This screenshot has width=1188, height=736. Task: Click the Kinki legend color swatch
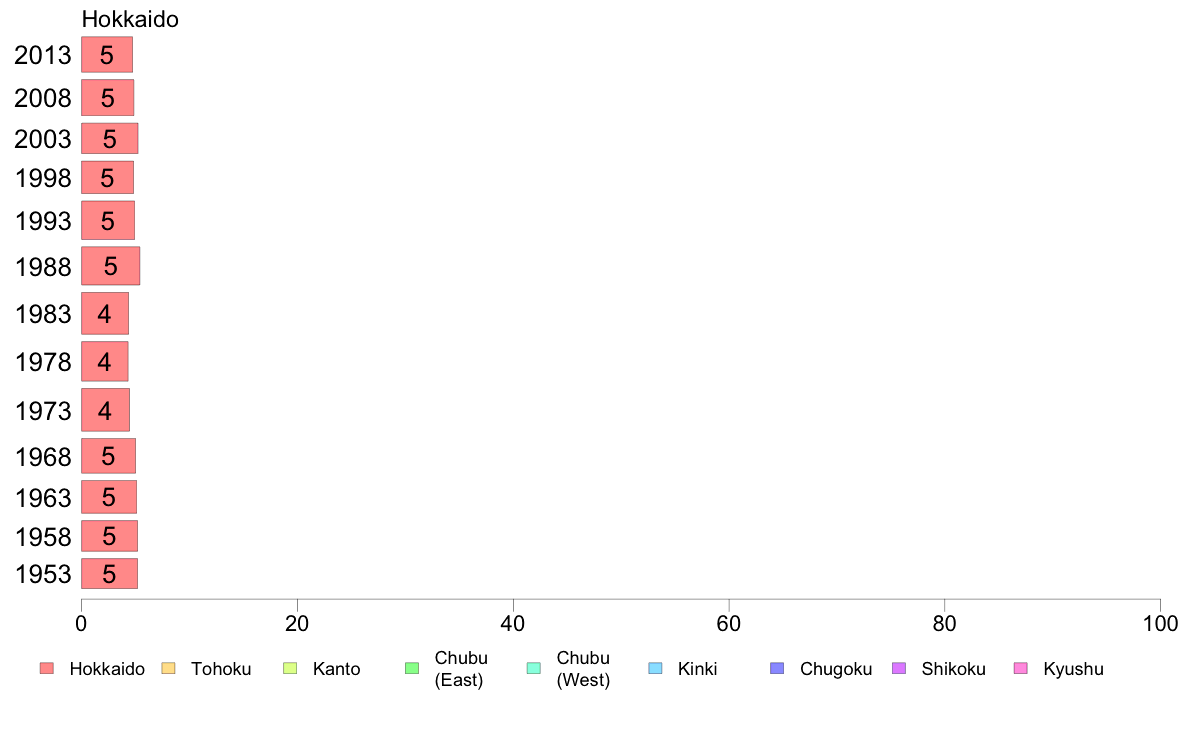click(655, 668)
